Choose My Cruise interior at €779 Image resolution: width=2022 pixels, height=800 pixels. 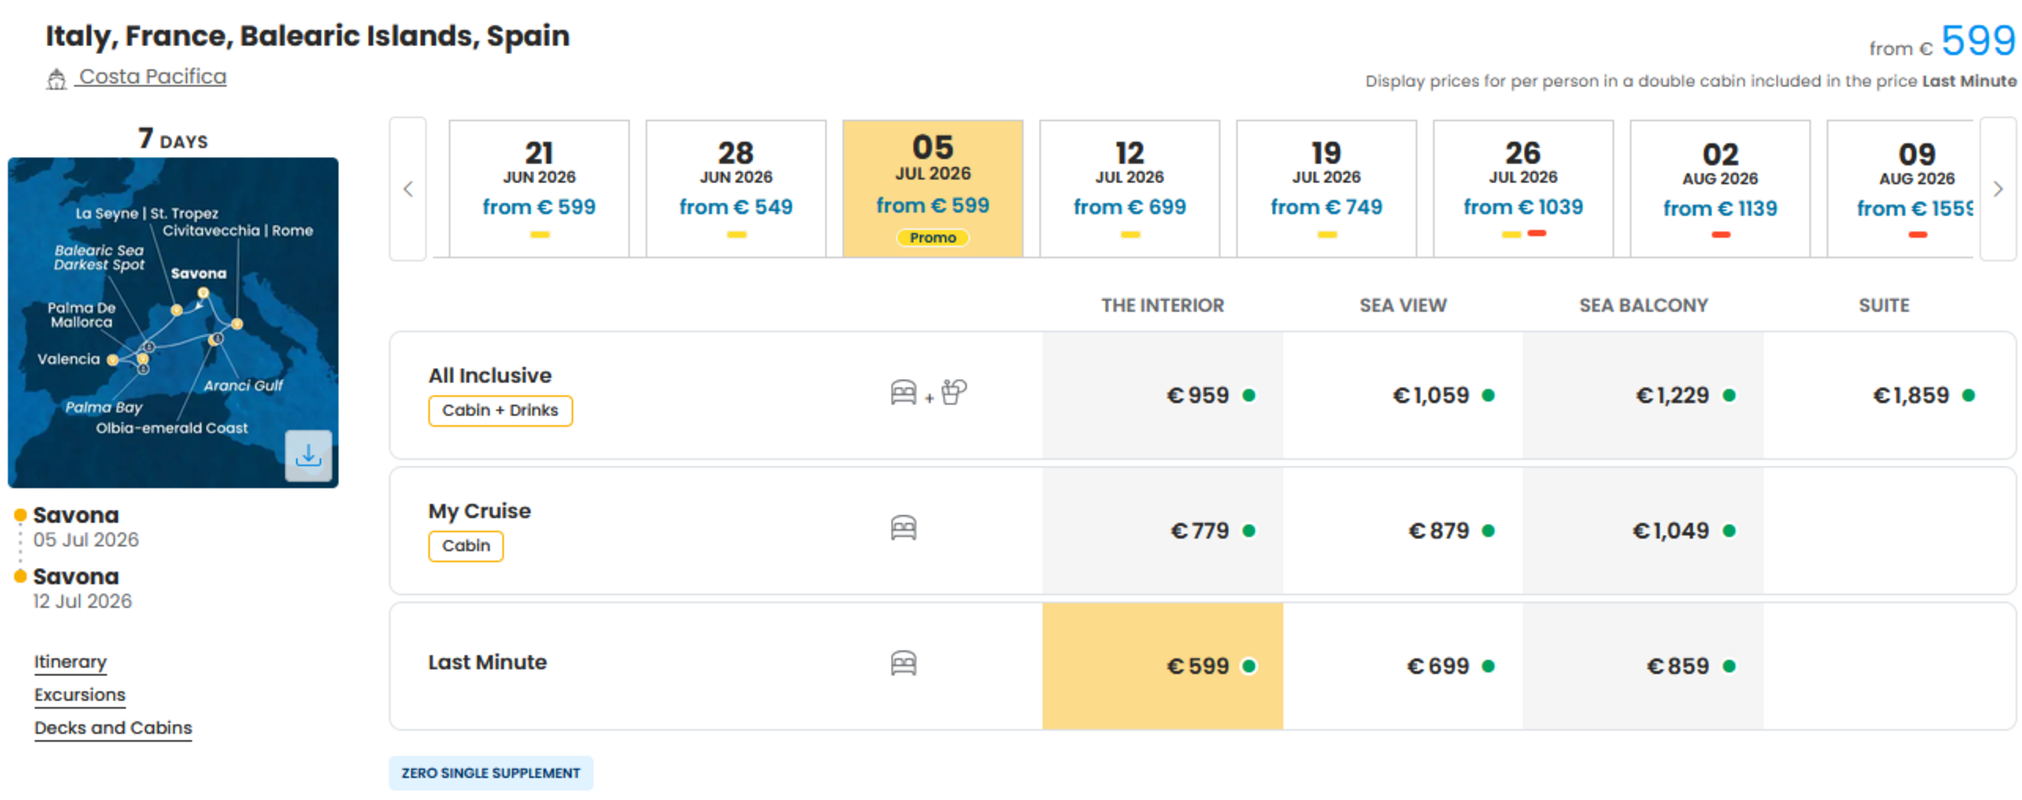pyautogui.click(x=1162, y=531)
